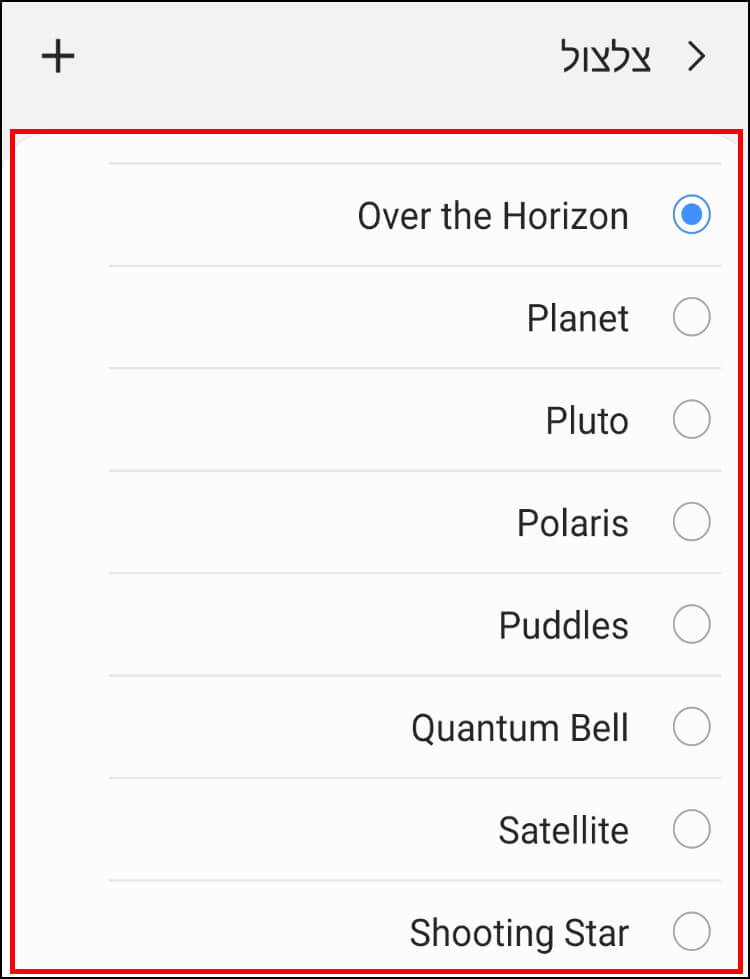Tap the plus icon to add ringtone
The width and height of the screenshot is (750, 979).
tap(58, 57)
